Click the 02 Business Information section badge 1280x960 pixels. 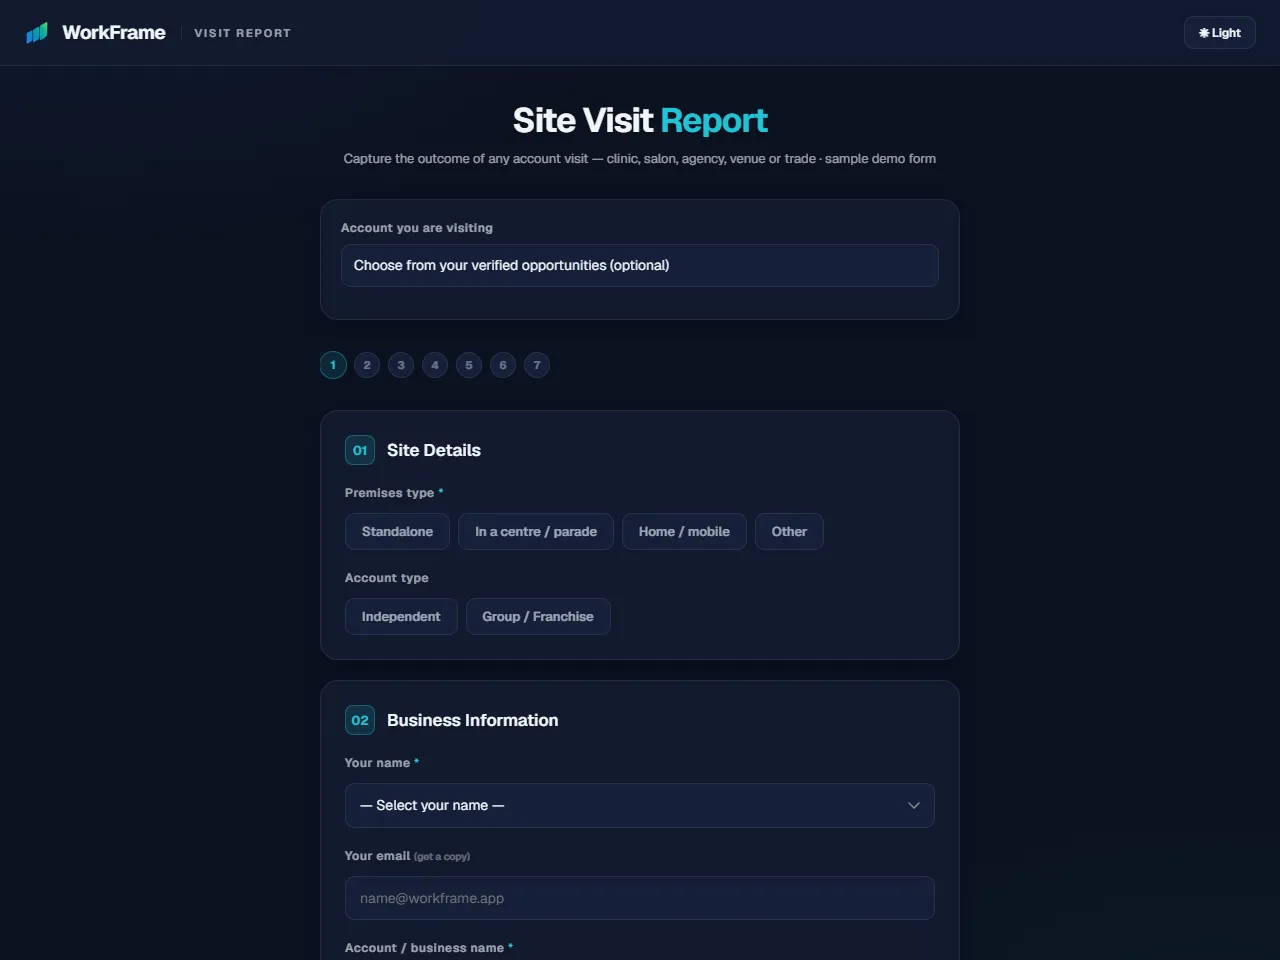(360, 720)
